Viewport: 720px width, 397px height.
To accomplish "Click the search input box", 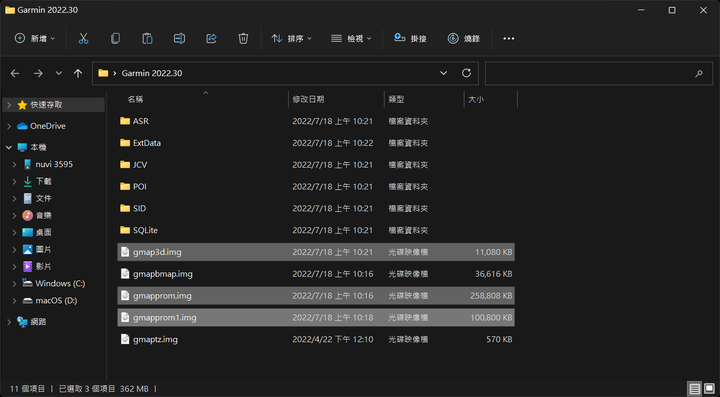I will coord(600,73).
